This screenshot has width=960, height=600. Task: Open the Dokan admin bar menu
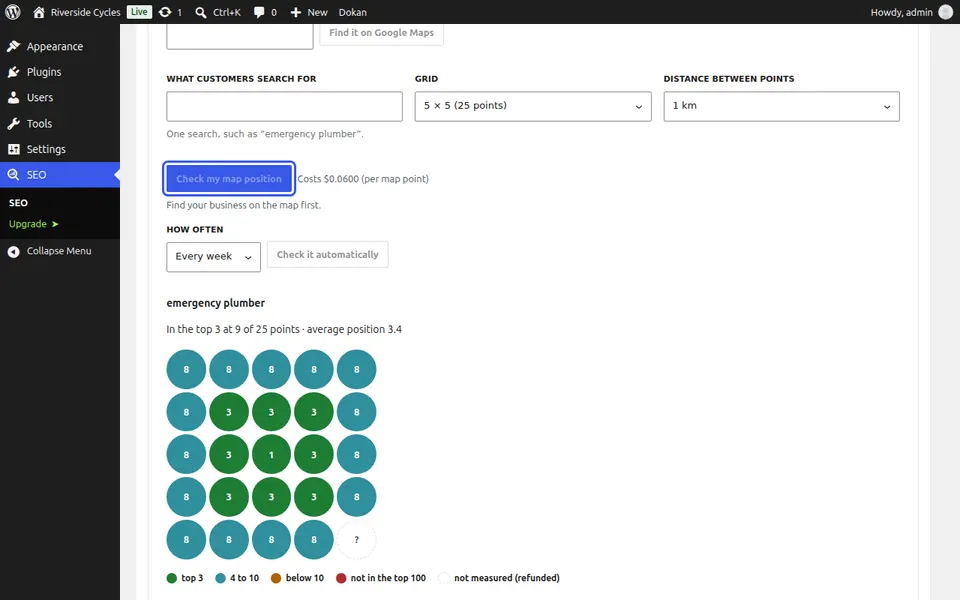coord(353,12)
